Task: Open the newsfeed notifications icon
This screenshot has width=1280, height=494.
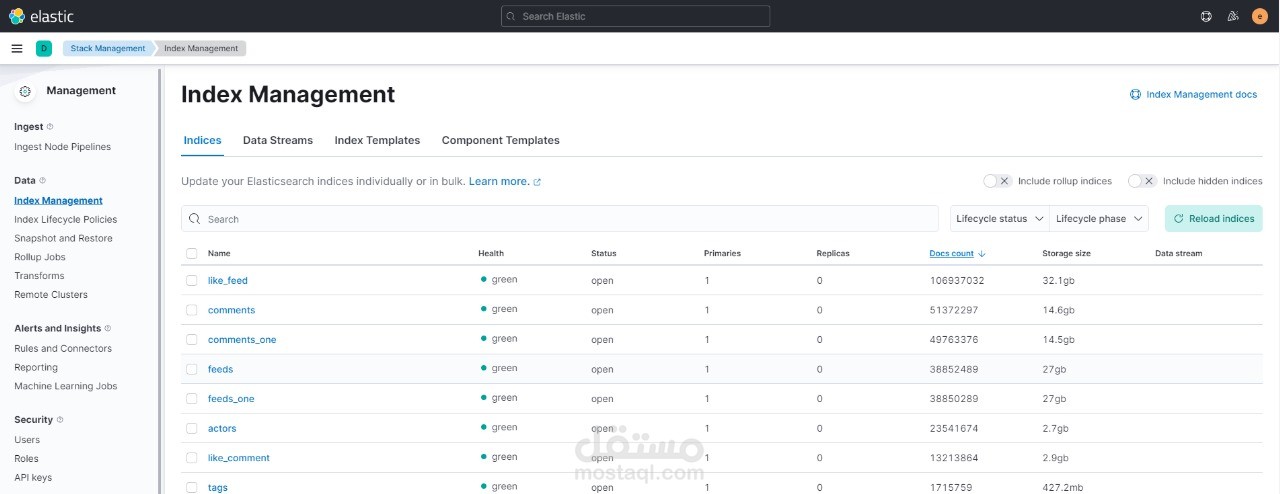Action: 1233,16
